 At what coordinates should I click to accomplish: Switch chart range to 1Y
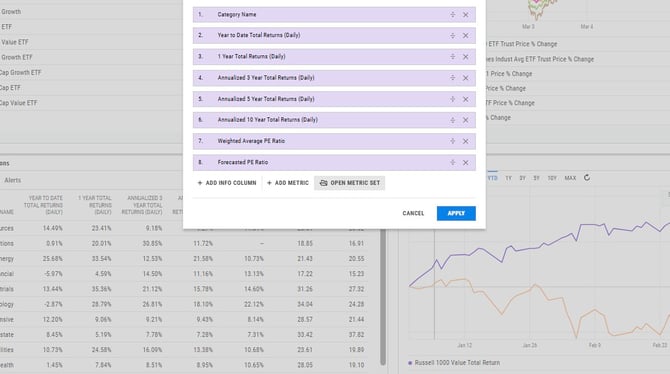(508, 178)
